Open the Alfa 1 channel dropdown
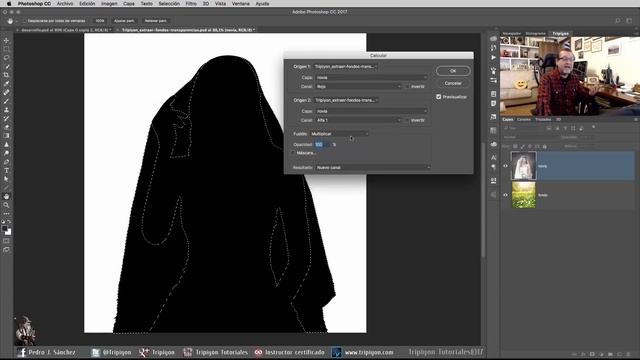The height and width of the screenshot is (360, 640). (x=358, y=120)
